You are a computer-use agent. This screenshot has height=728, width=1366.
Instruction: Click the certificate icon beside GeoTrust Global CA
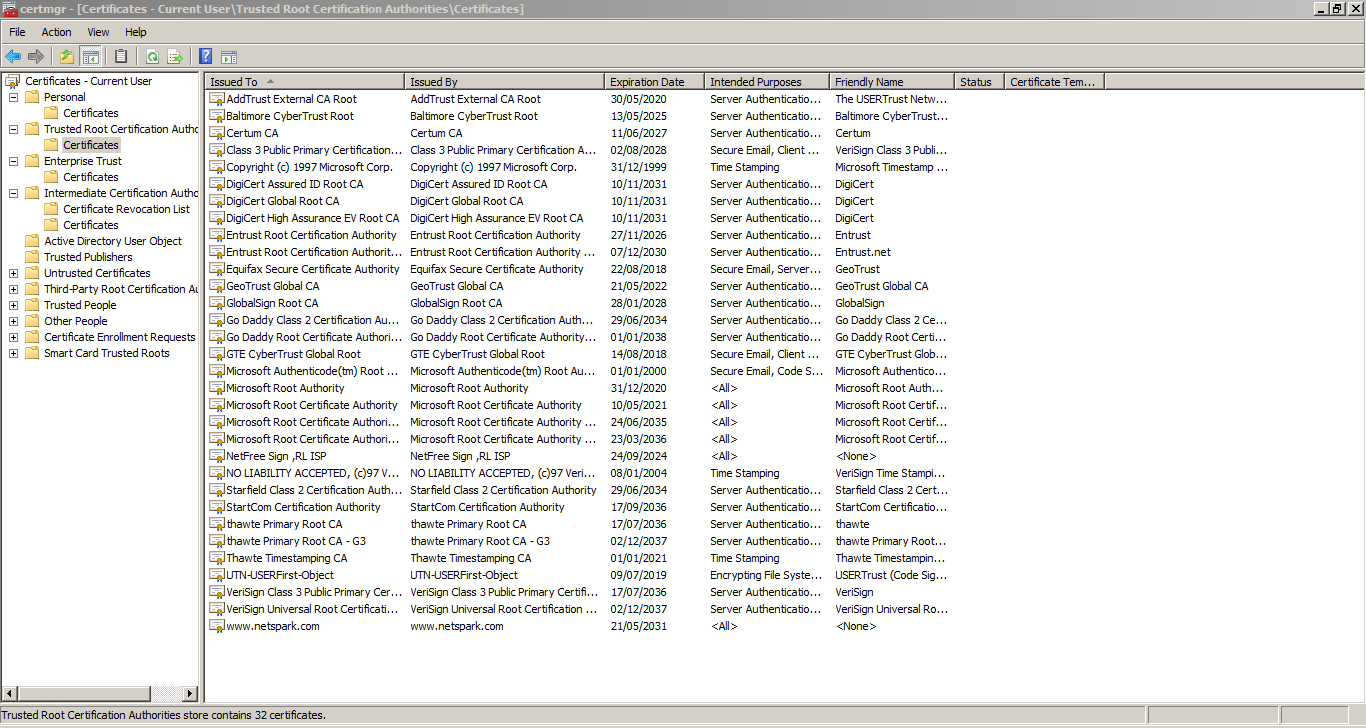tap(216, 286)
